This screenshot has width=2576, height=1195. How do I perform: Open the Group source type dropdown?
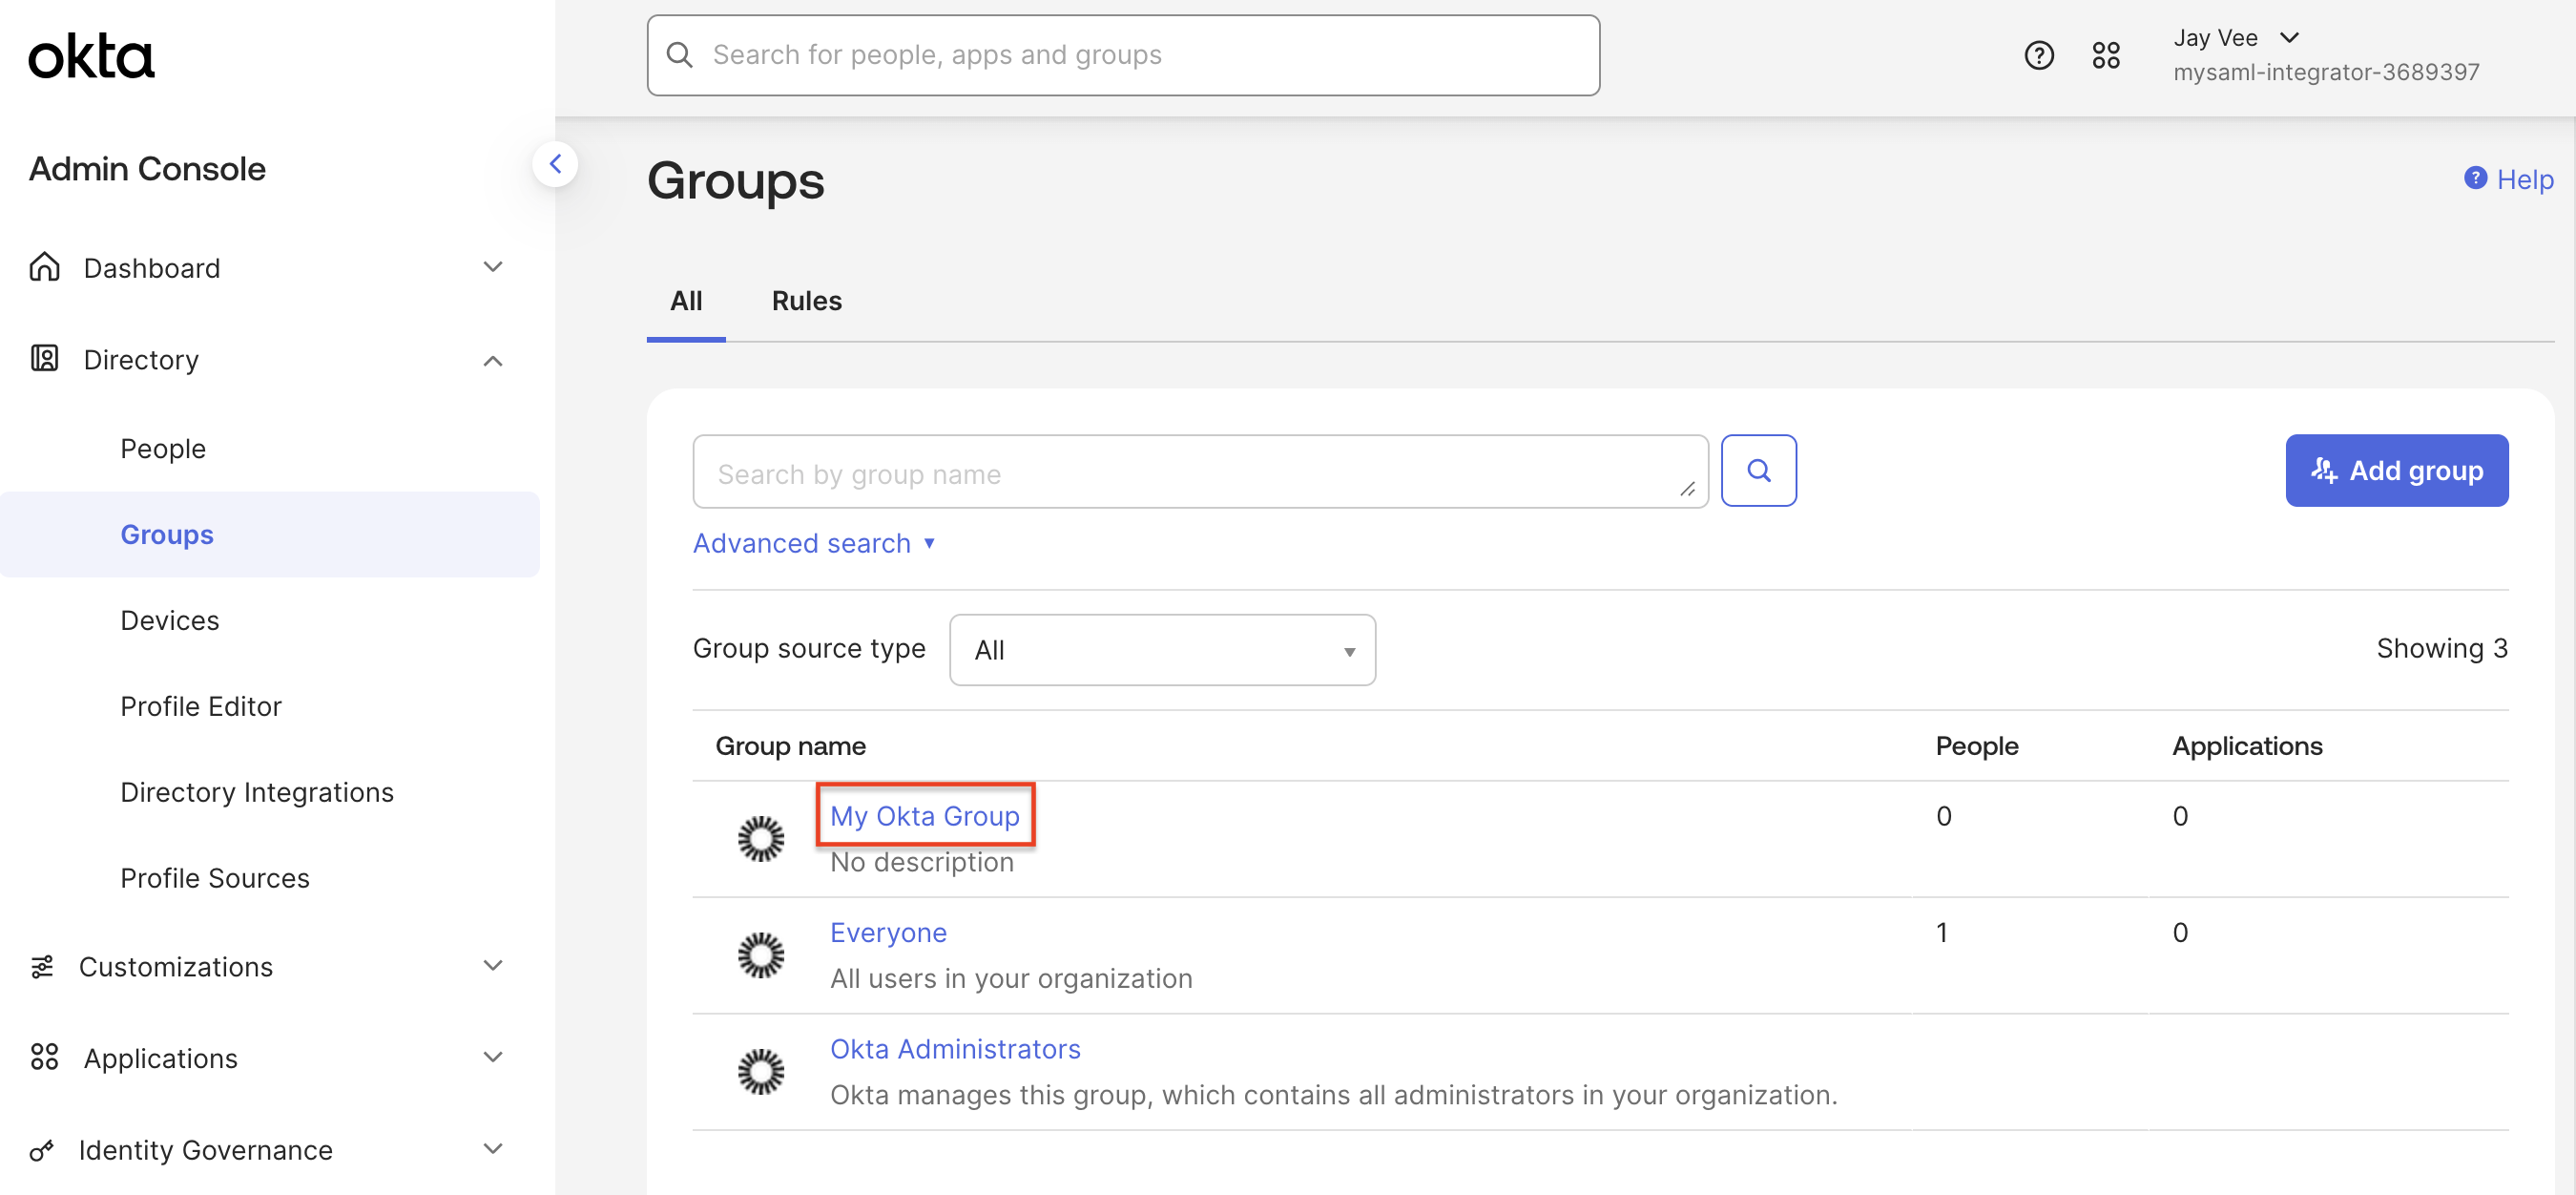click(x=1162, y=650)
